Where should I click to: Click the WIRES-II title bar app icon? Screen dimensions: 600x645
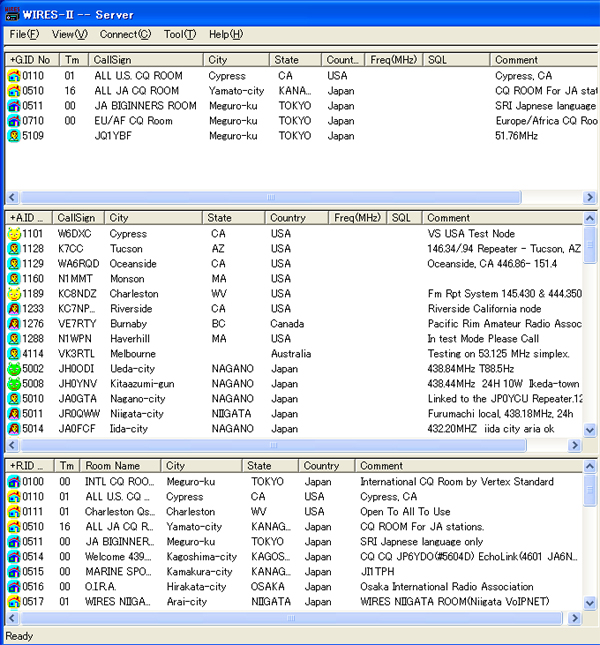[12, 14]
